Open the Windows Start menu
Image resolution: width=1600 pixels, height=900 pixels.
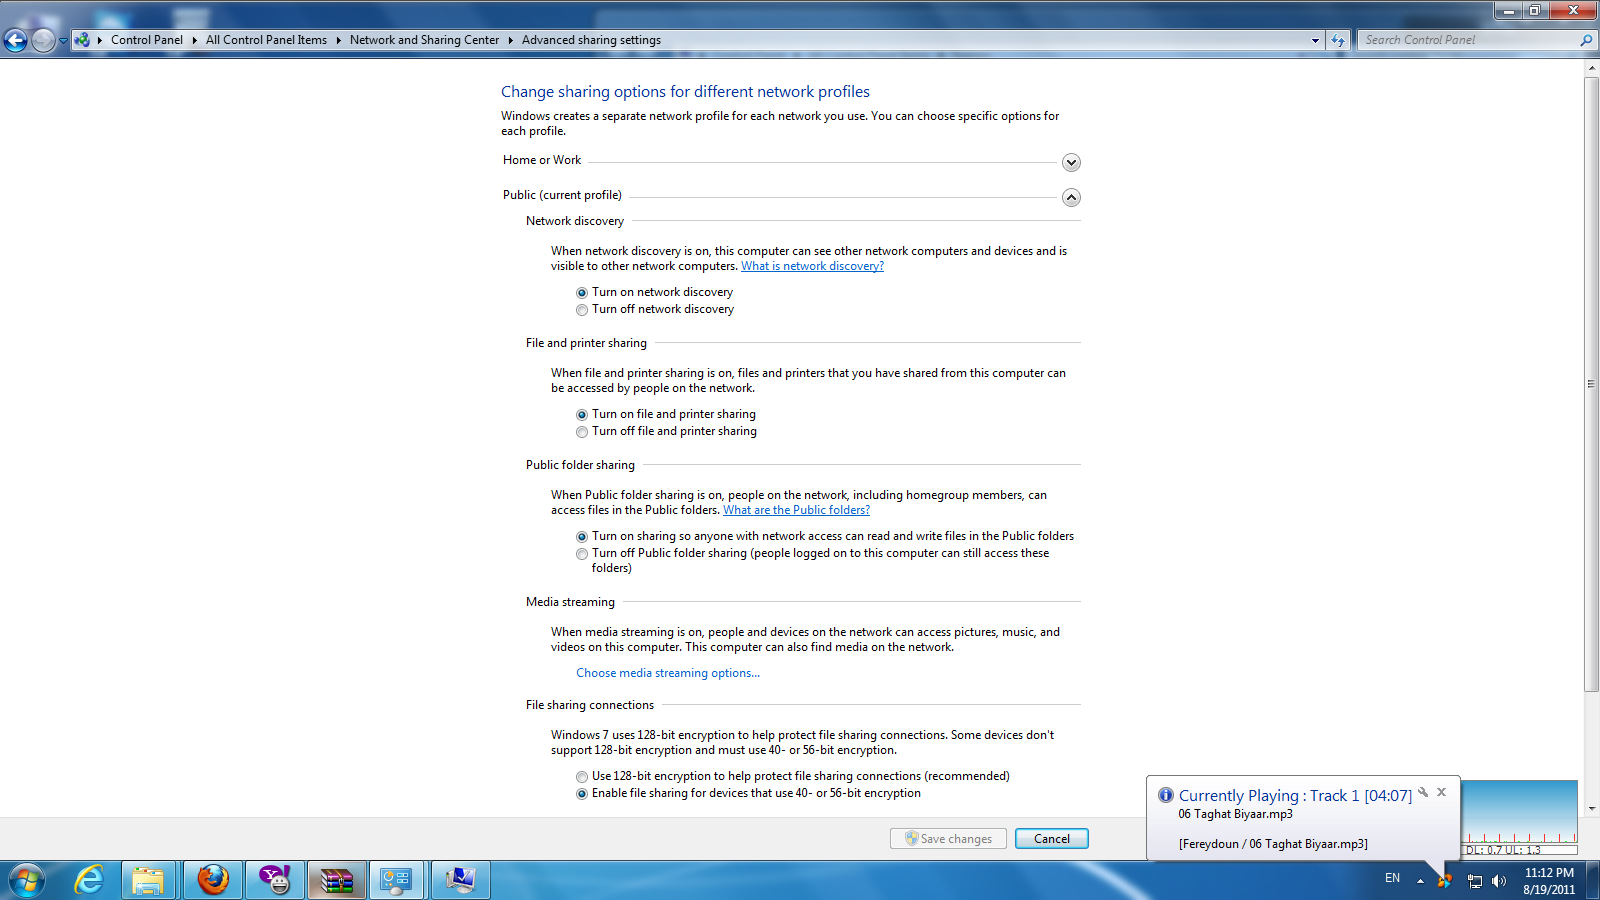point(27,880)
